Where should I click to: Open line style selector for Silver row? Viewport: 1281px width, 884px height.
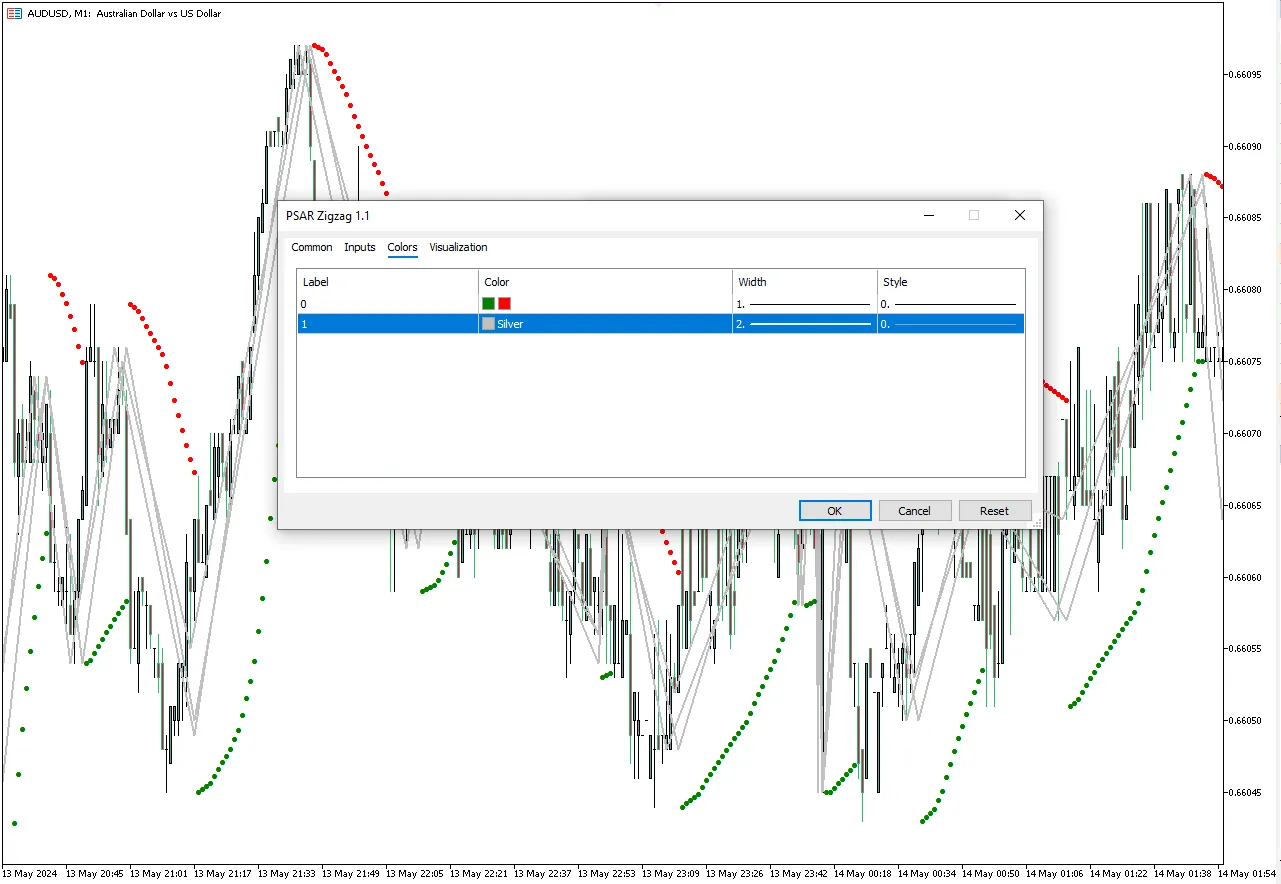[951, 324]
